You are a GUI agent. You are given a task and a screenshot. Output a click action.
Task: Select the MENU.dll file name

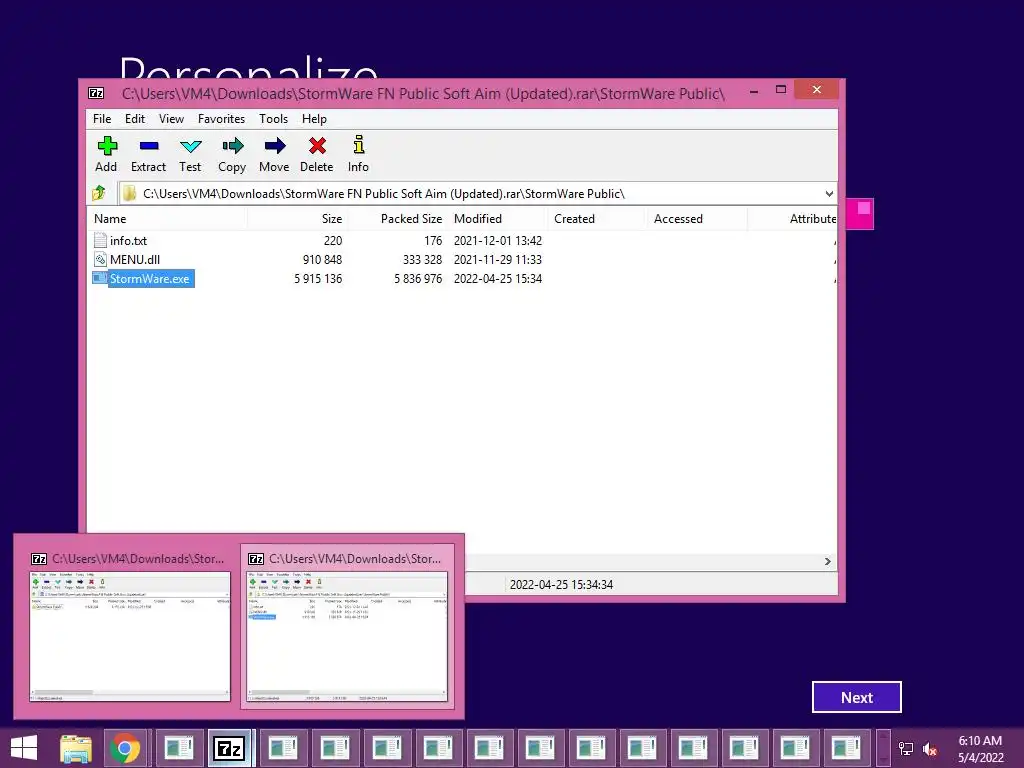(x=135, y=259)
